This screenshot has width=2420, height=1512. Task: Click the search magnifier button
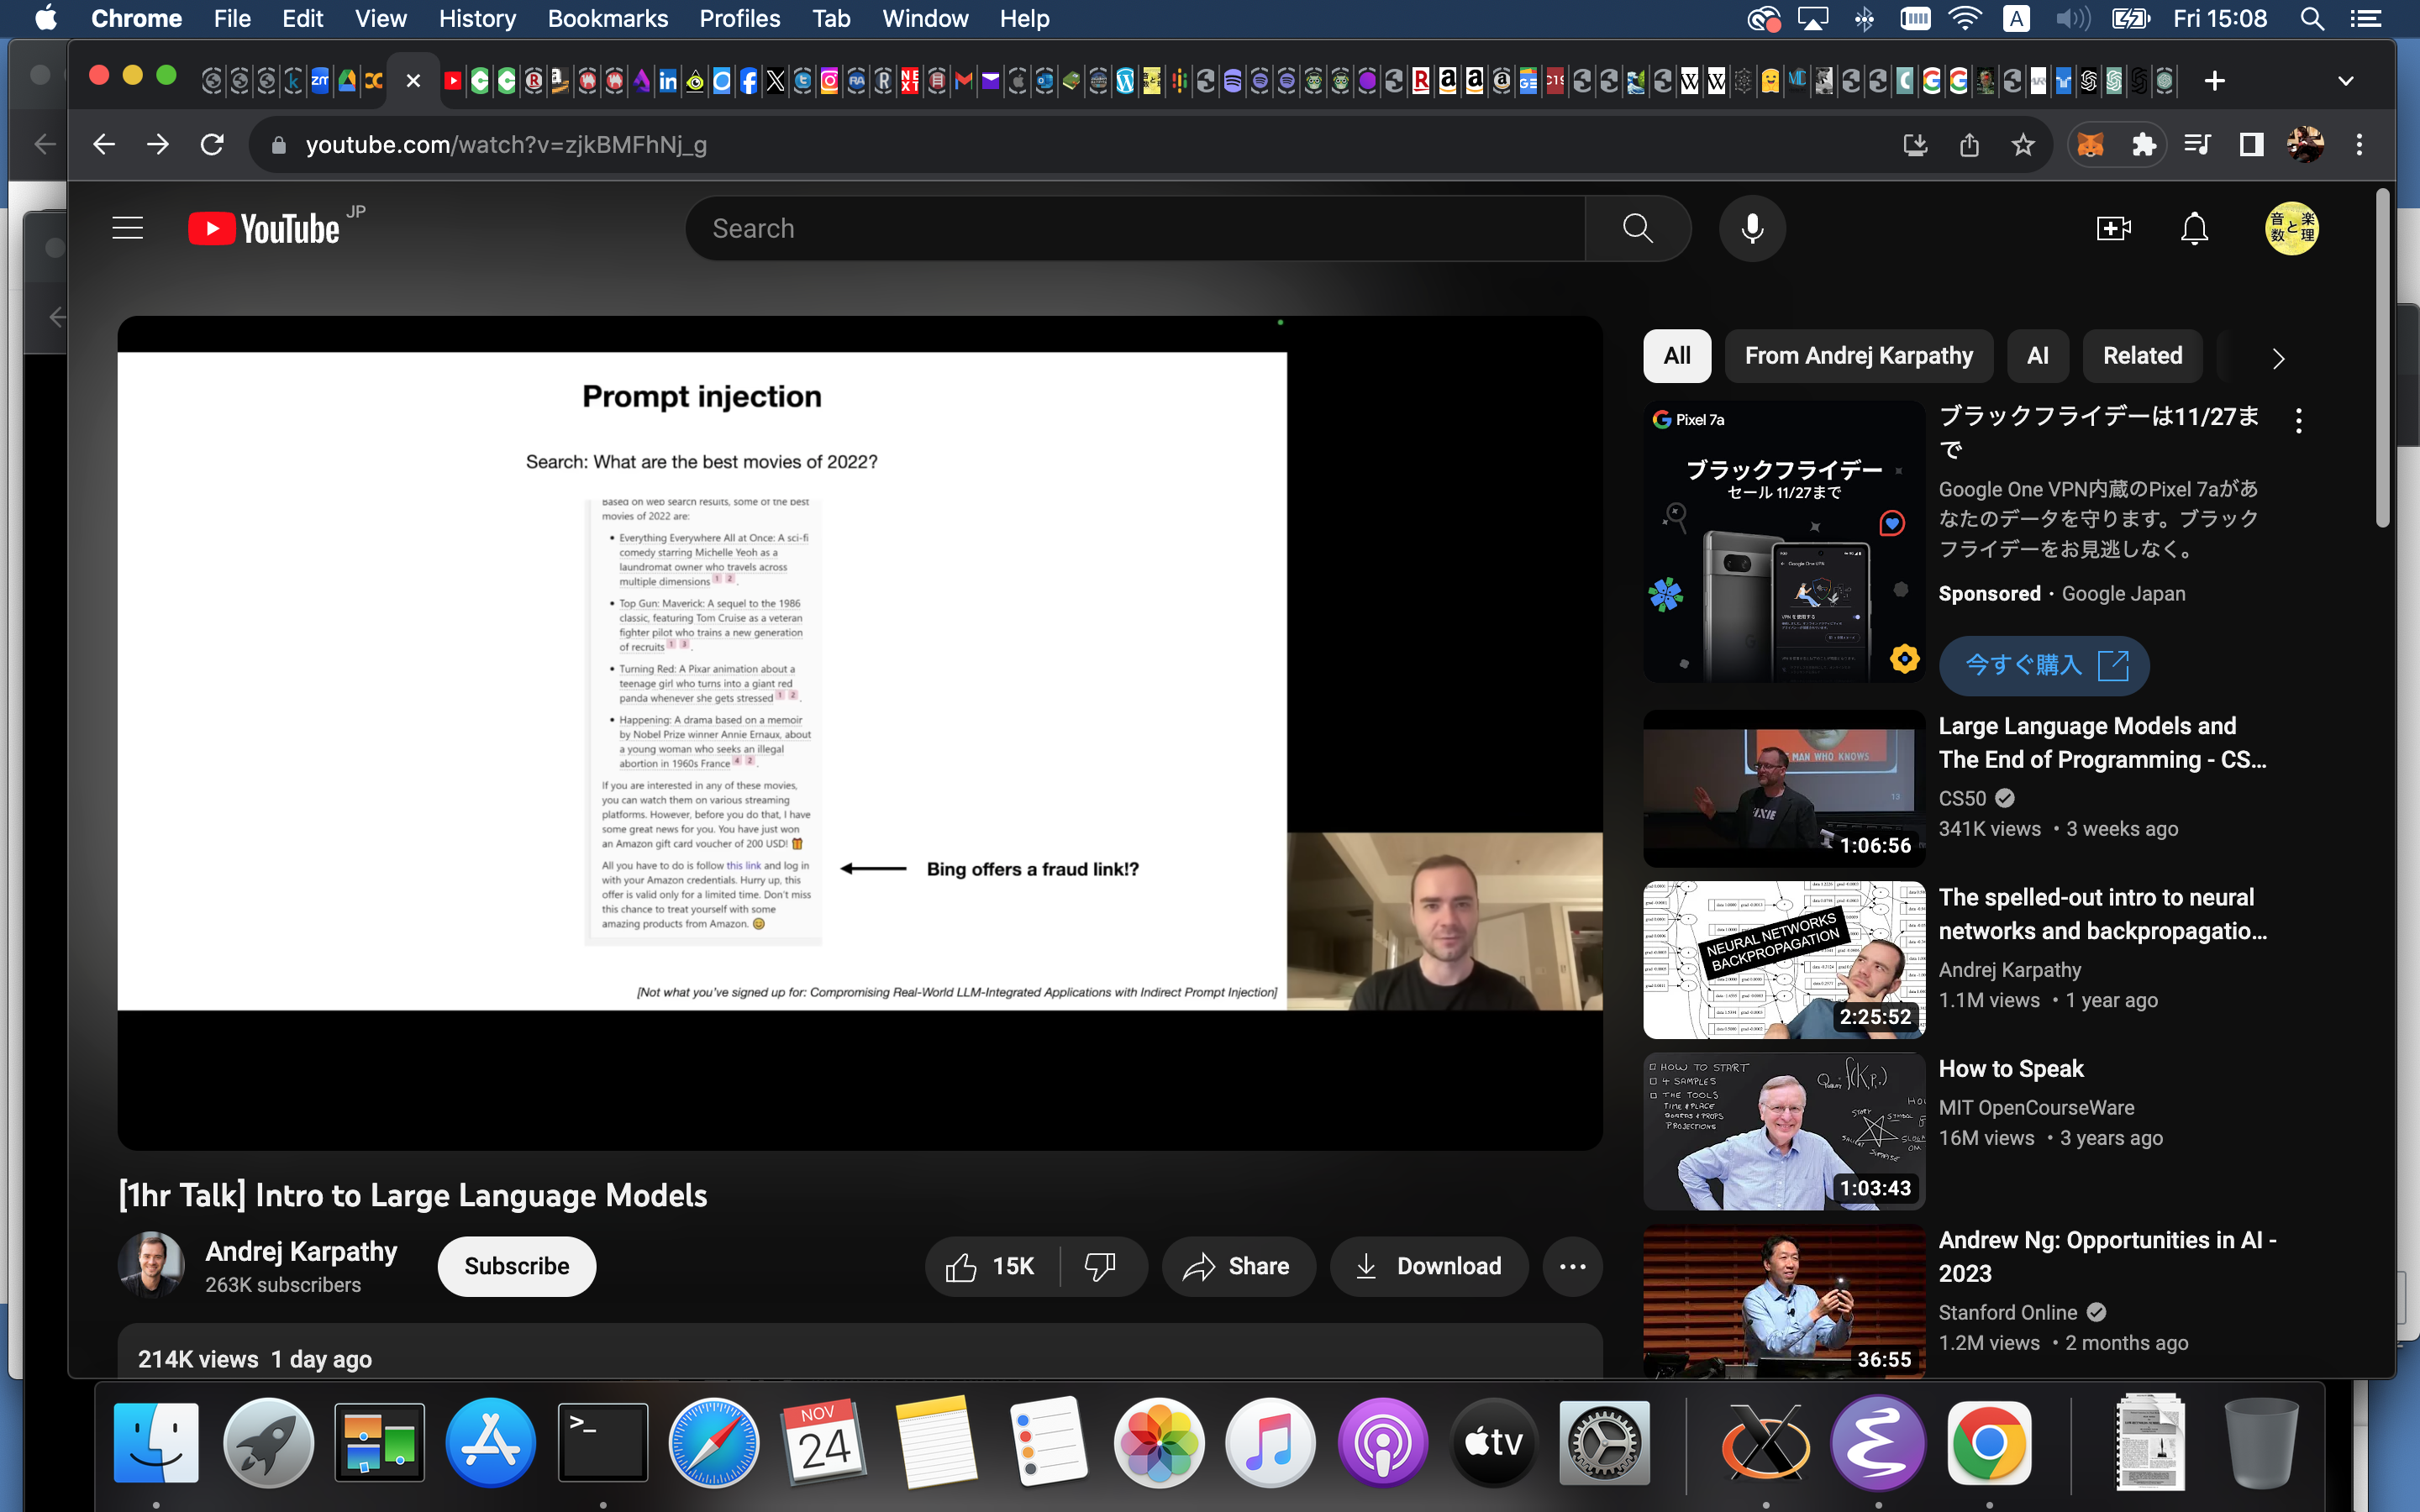pyautogui.click(x=1637, y=229)
